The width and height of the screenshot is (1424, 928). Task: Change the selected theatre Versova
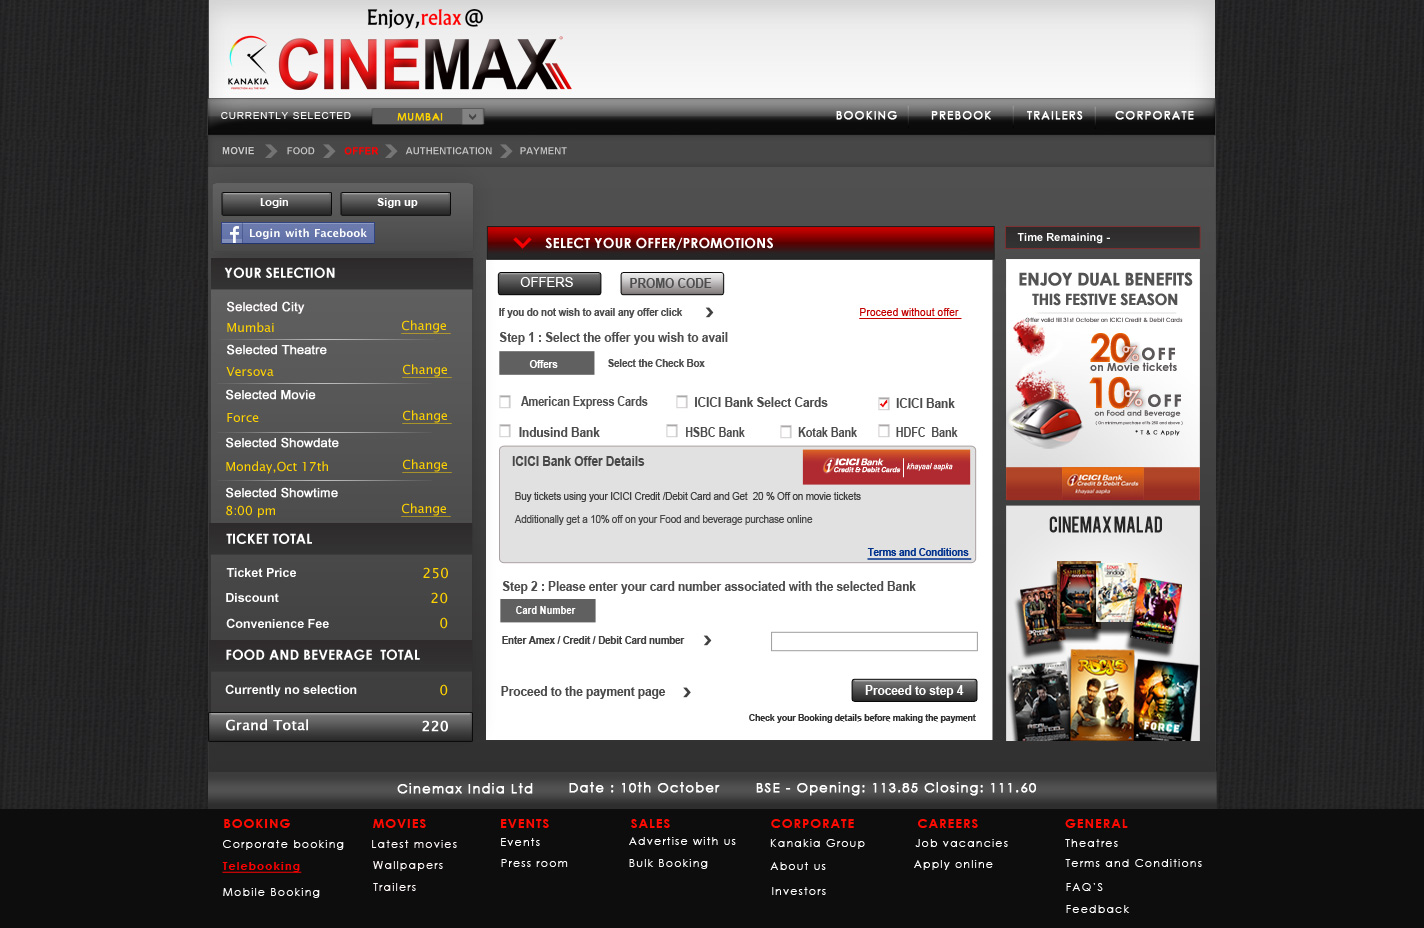click(425, 370)
